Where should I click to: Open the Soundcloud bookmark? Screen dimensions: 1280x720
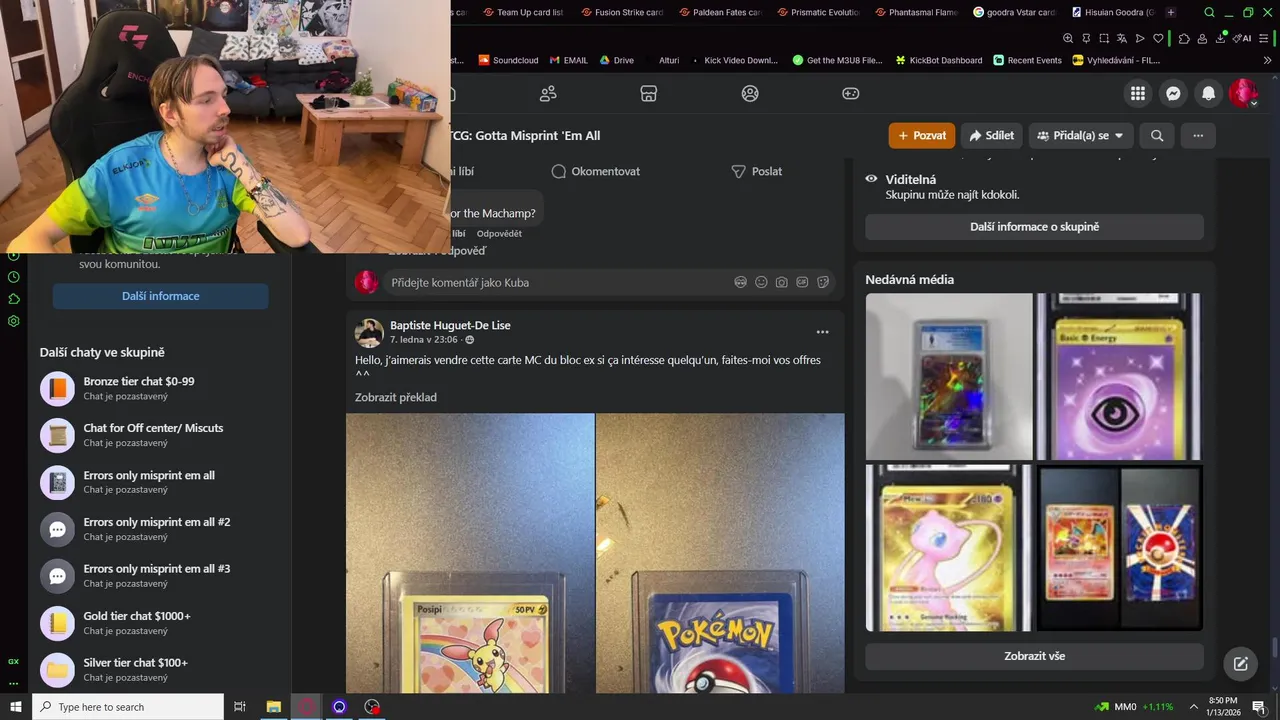(x=508, y=60)
